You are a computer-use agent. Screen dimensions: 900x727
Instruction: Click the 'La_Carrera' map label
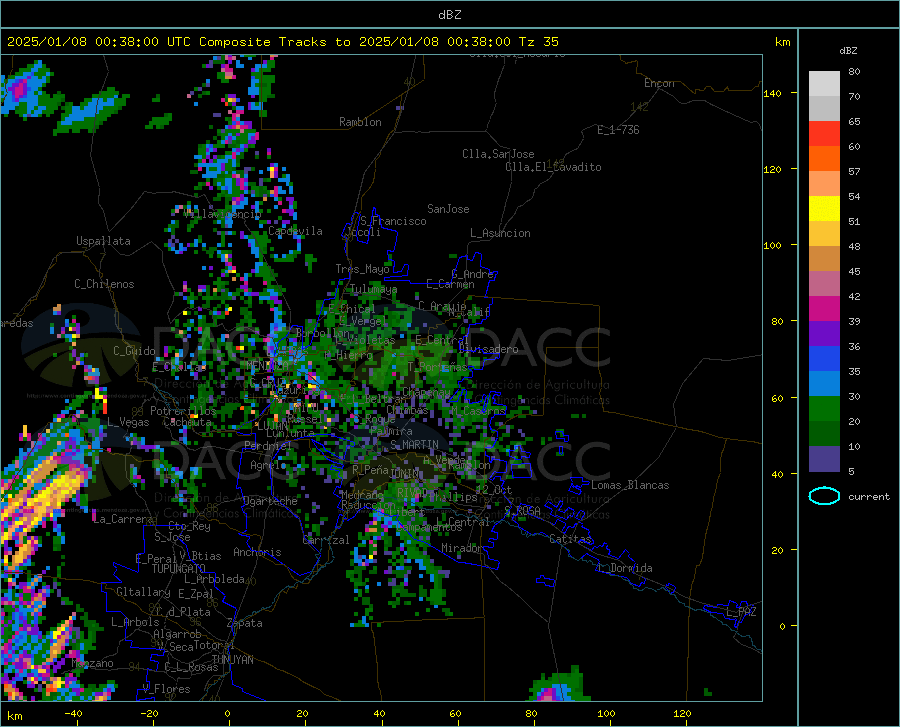click(x=123, y=519)
